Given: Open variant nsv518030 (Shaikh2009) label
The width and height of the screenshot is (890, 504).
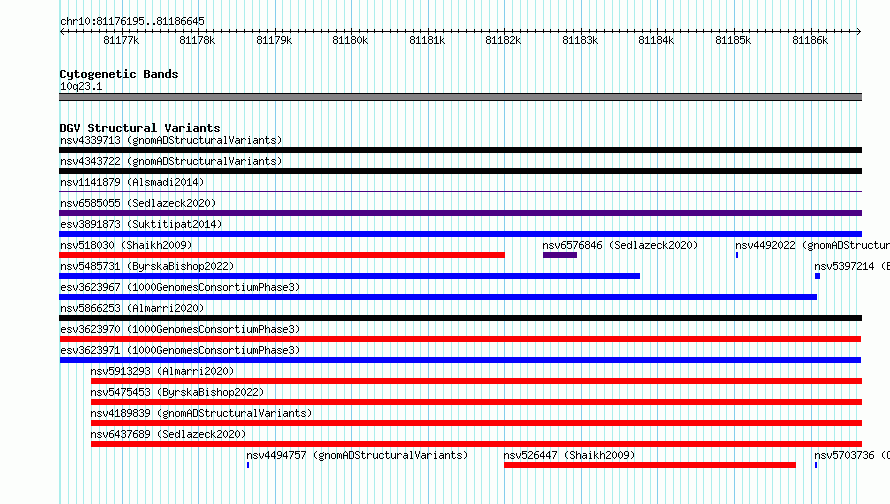Looking at the screenshot, I should pyautogui.click(x=126, y=245).
